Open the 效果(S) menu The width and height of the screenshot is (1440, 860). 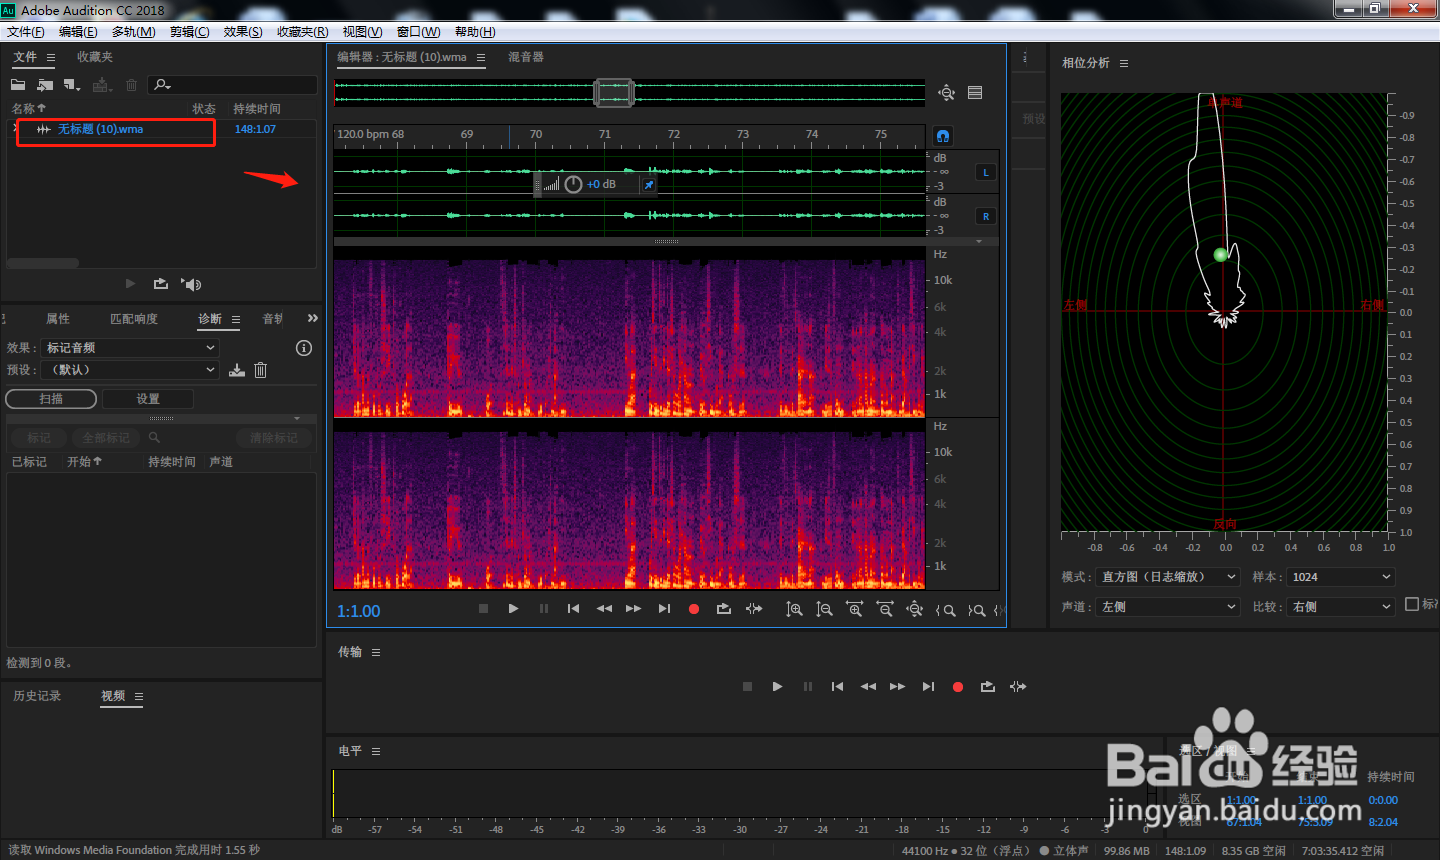(x=243, y=32)
